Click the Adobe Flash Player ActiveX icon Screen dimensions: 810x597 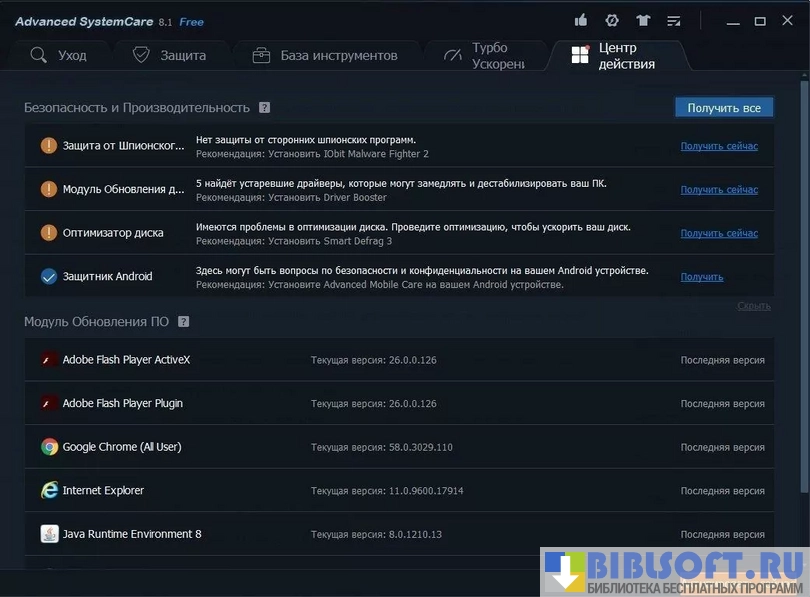point(49,360)
